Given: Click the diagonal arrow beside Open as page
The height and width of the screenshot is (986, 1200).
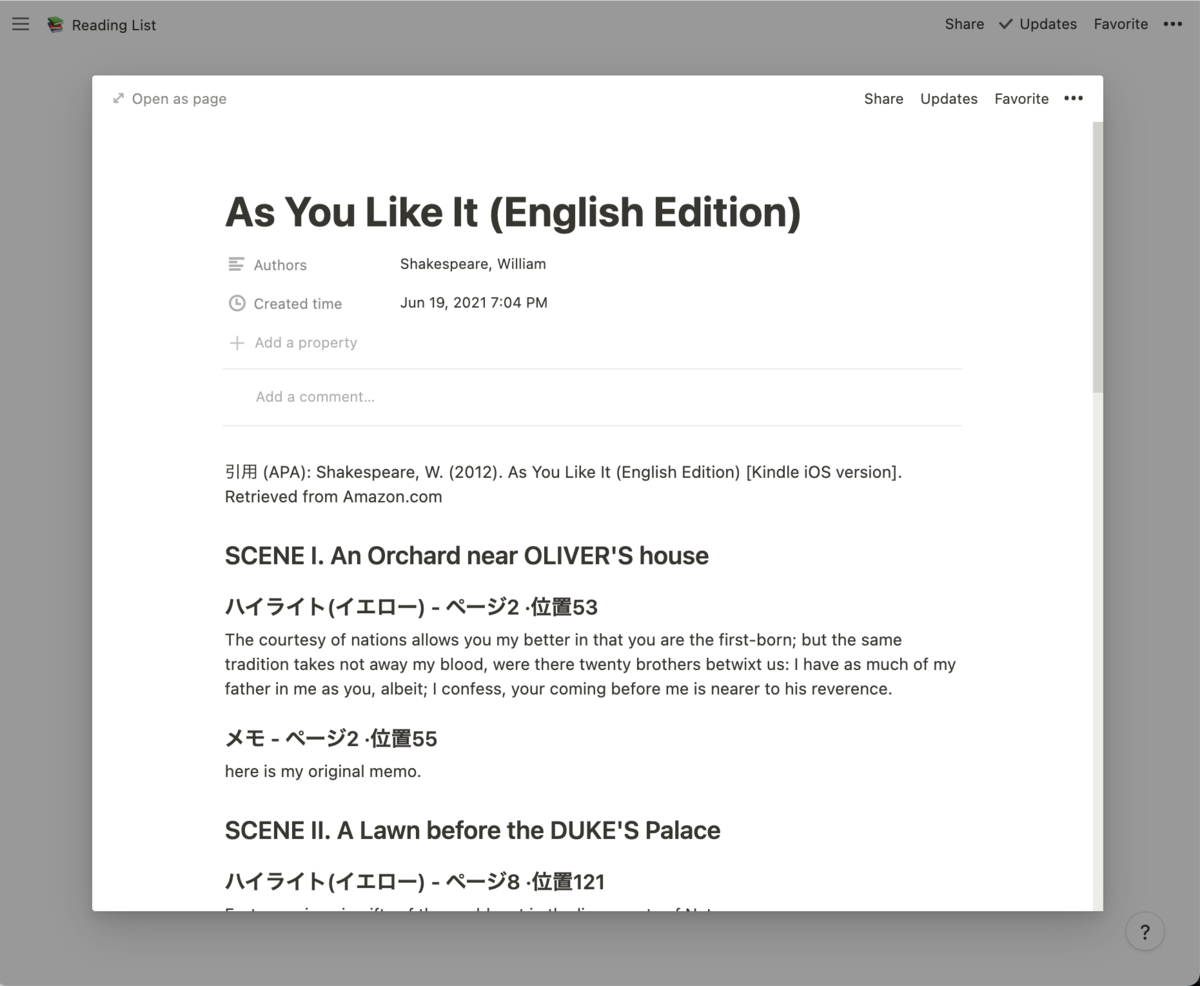Looking at the screenshot, I should pos(118,98).
